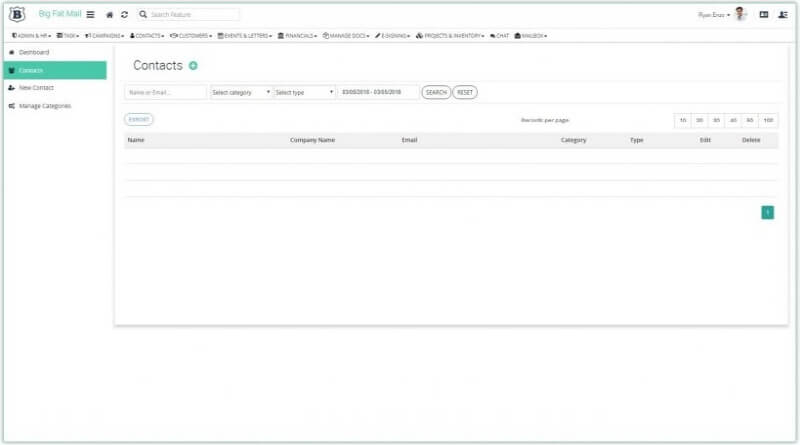Sort by the Email column header
Viewport: 800px width, 445px height.
tap(409, 140)
